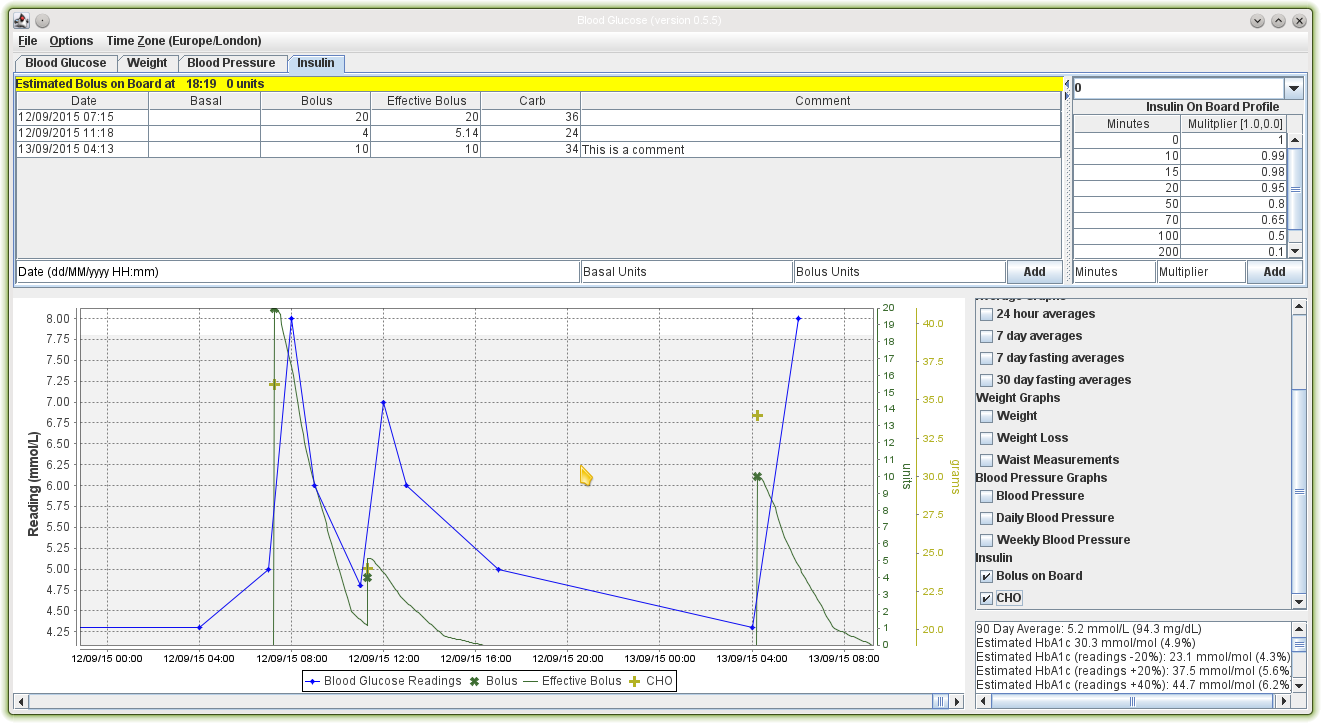Screen dimensions: 1321x723
Task: Click the Bolus cross marker in chart legend
Action: point(475,681)
